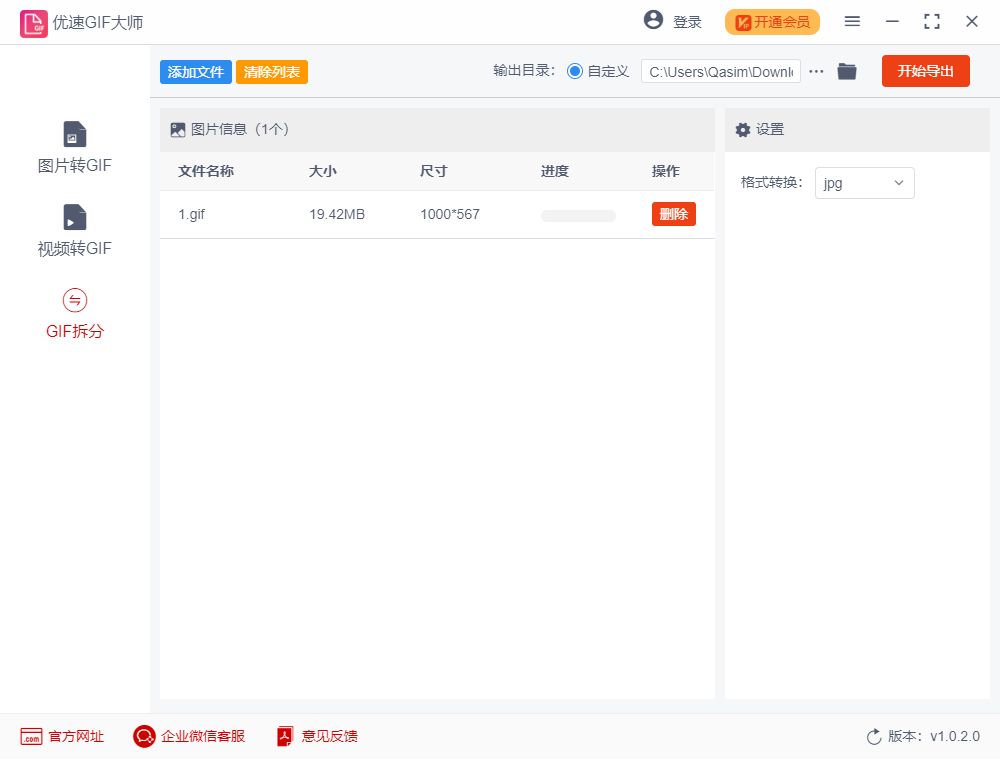
Task: Click the output directory path input field
Action: click(720, 71)
